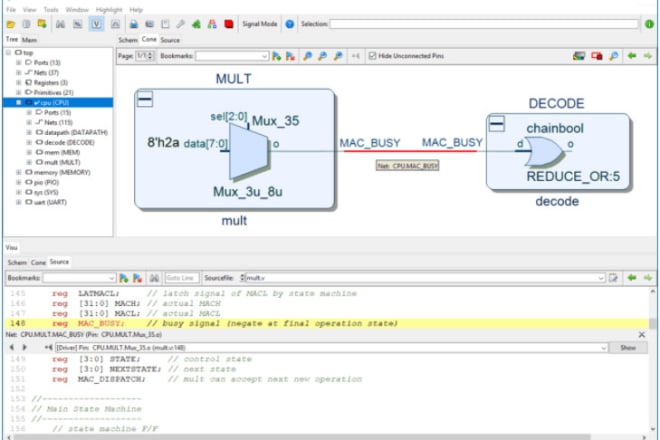Expand the memory (MEMORY) tree node
660x440 pixels.
tap(19, 172)
